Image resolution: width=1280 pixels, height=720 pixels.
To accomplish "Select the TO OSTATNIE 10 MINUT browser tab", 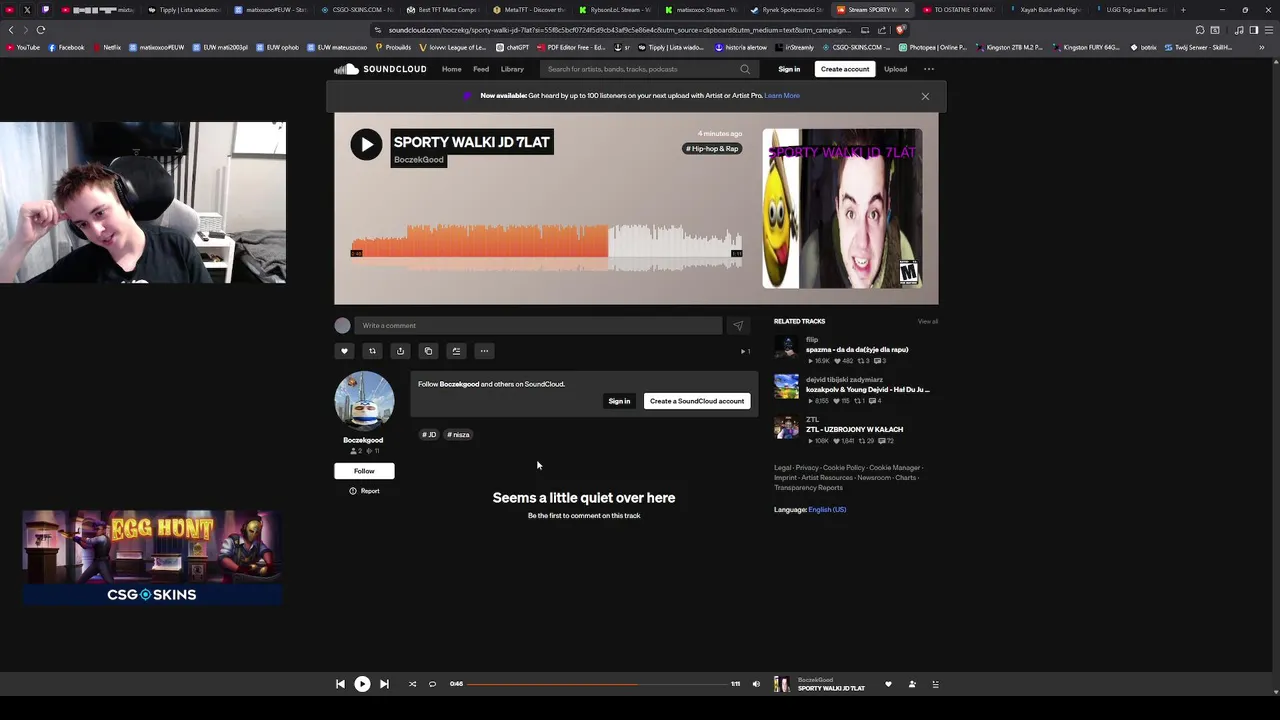I will [x=958, y=10].
